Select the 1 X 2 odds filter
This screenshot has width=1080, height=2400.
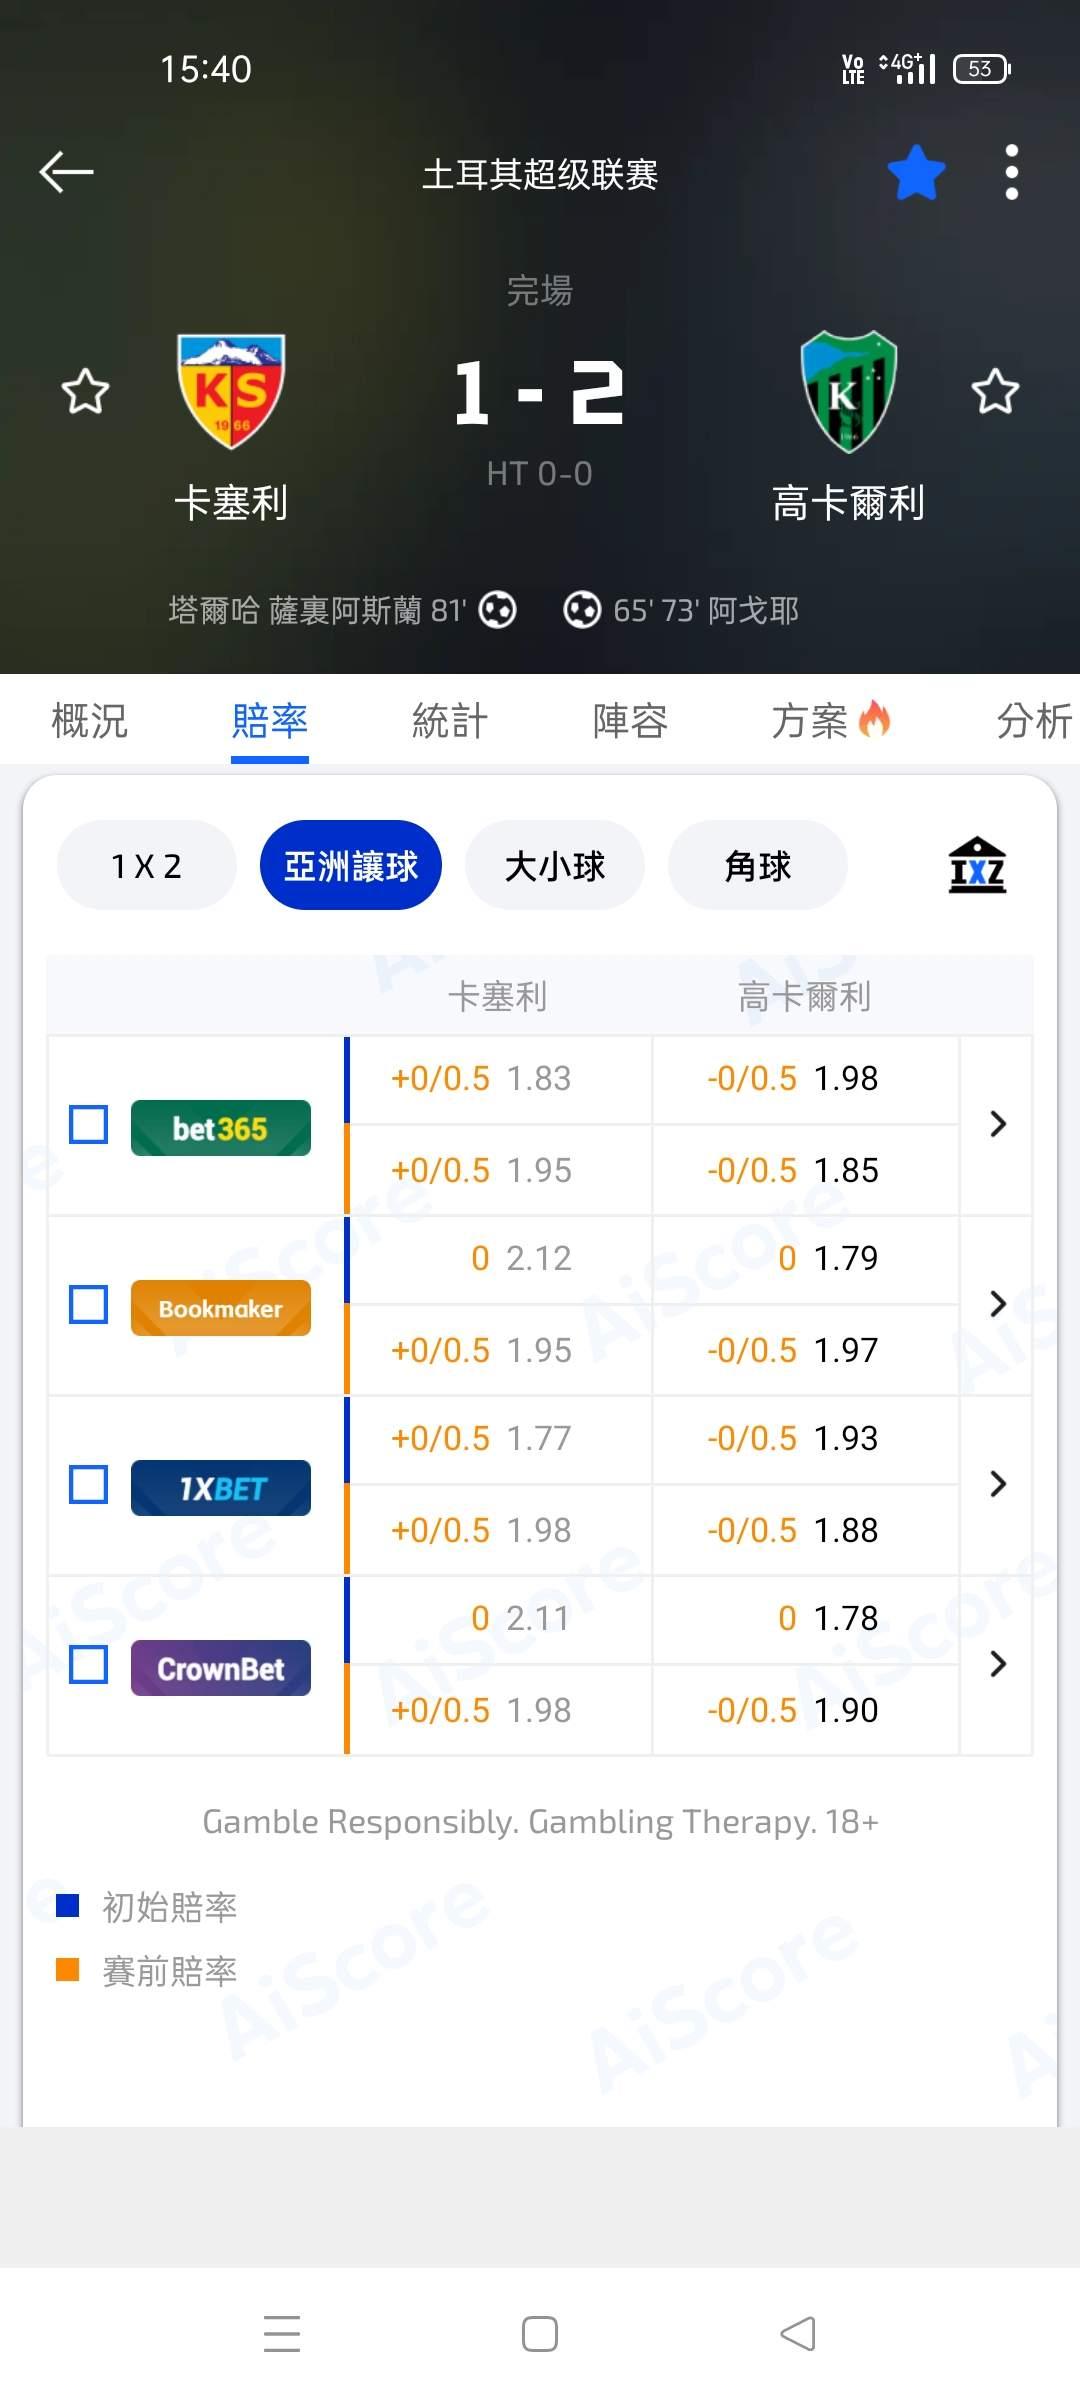[x=147, y=865]
